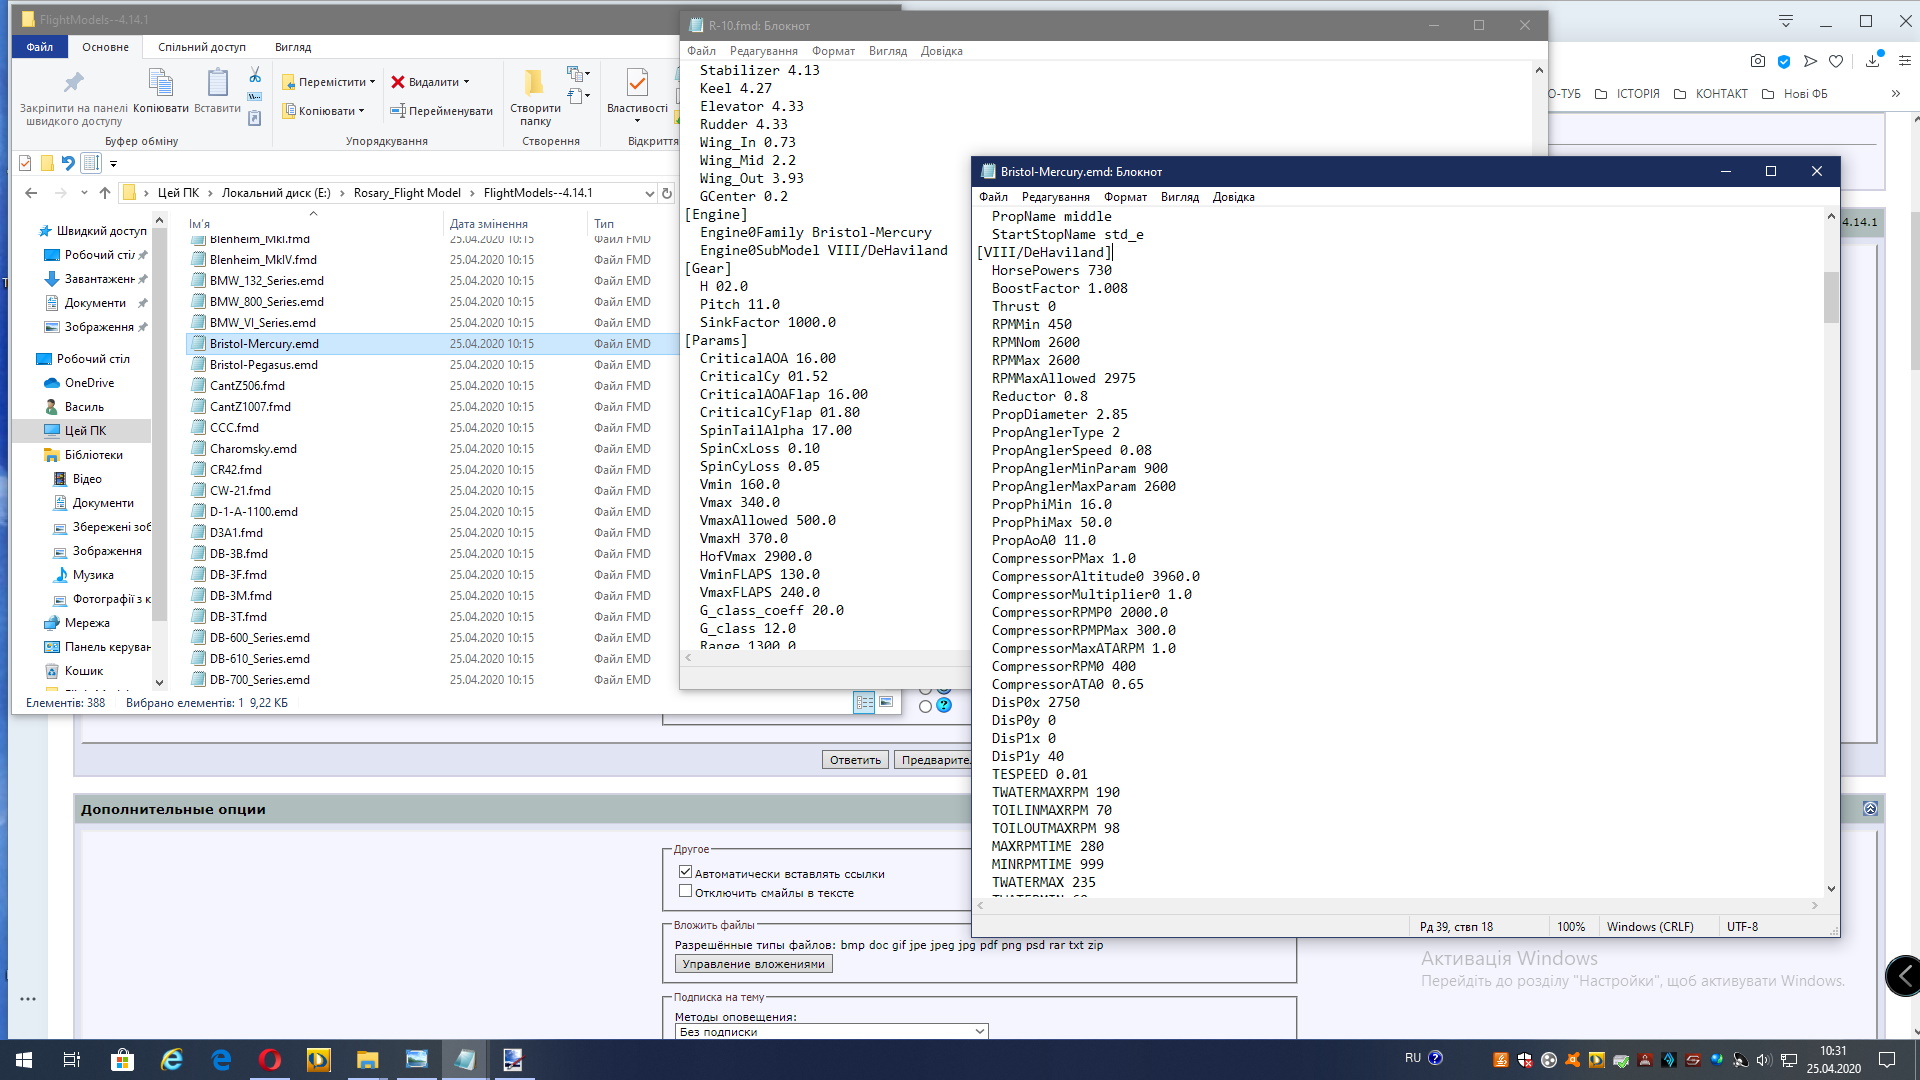Go up one folder level arrow
1920x1080 pixels.
[104, 193]
